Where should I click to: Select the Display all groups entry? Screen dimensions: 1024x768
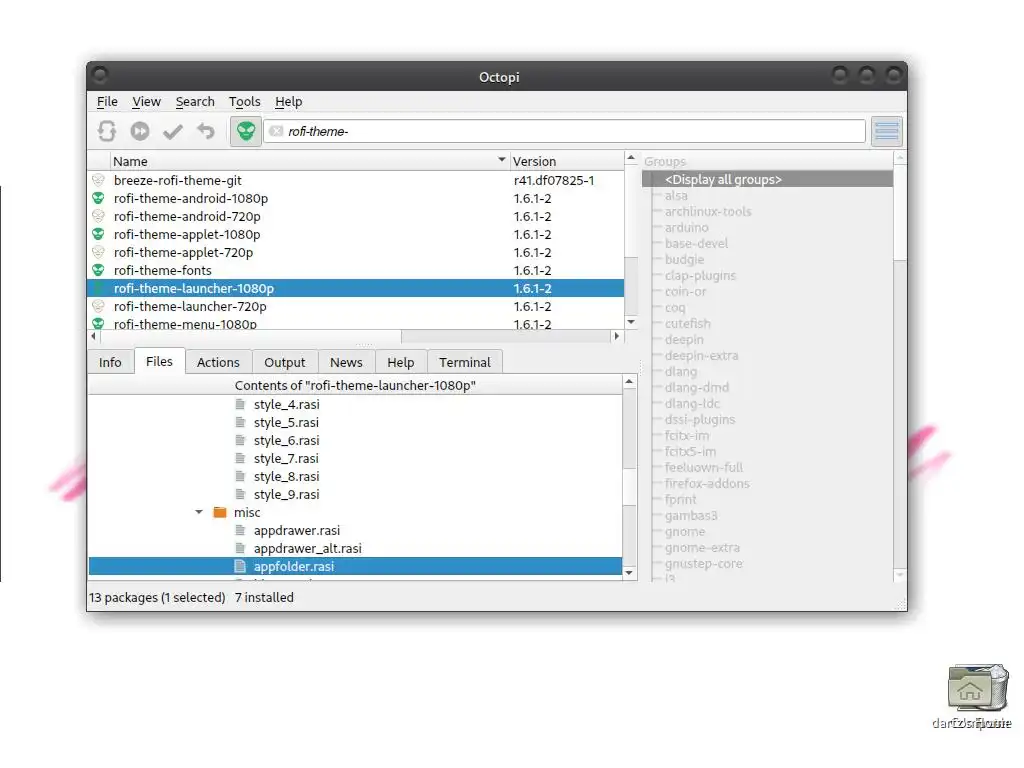767,180
